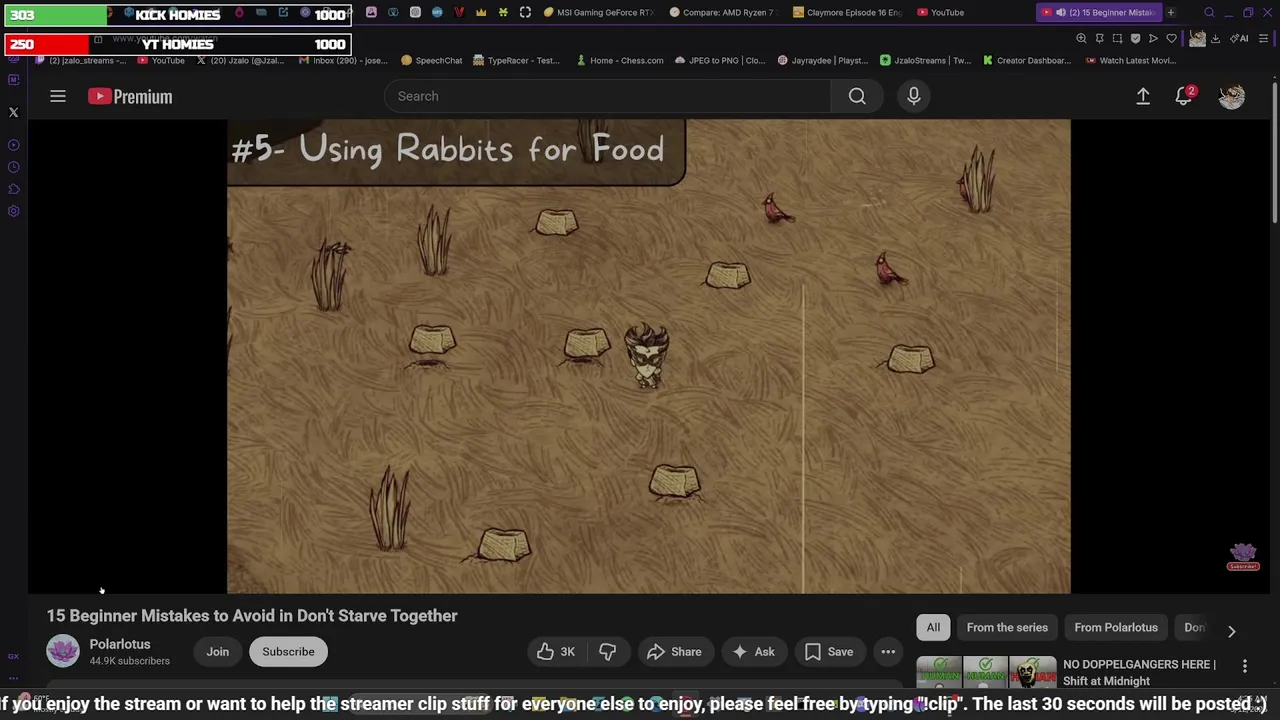Image resolution: width=1280 pixels, height=720 pixels.
Task: Click the Join channel button
Action: point(217,652)
